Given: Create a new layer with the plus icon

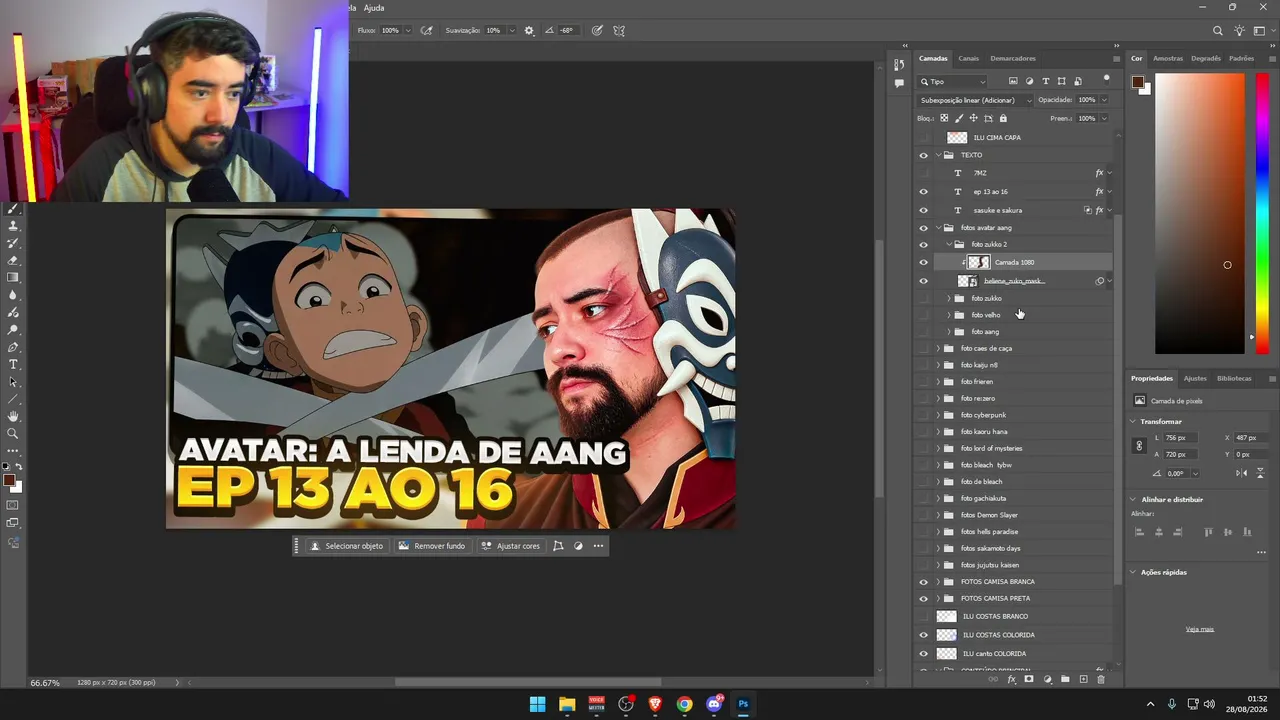Looking at the screenshot, I should [1083, 679].
